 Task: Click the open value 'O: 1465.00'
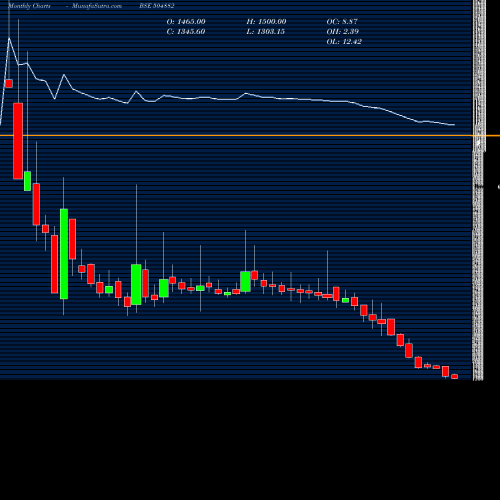[x=186, y=22]
